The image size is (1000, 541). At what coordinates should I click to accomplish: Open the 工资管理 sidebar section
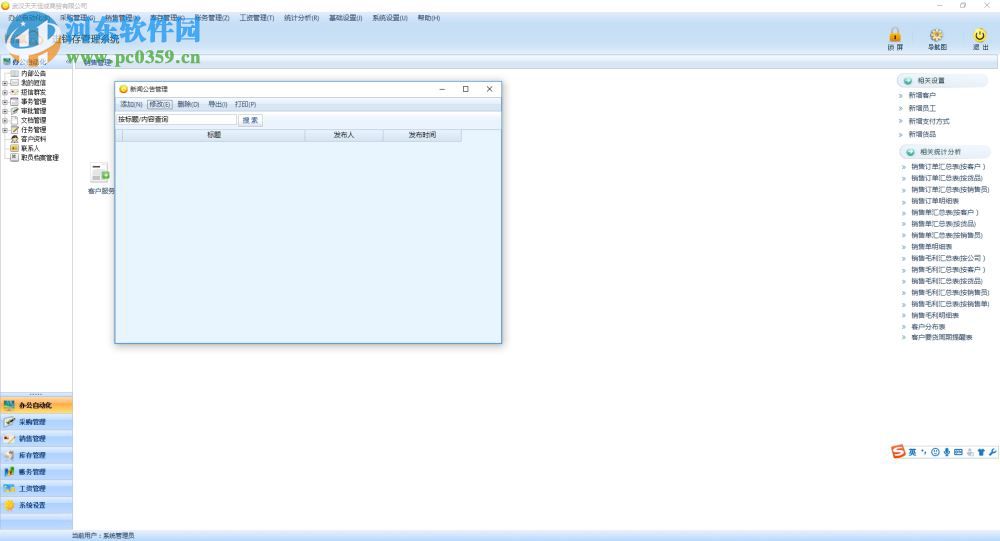click(x=36, y=488)
